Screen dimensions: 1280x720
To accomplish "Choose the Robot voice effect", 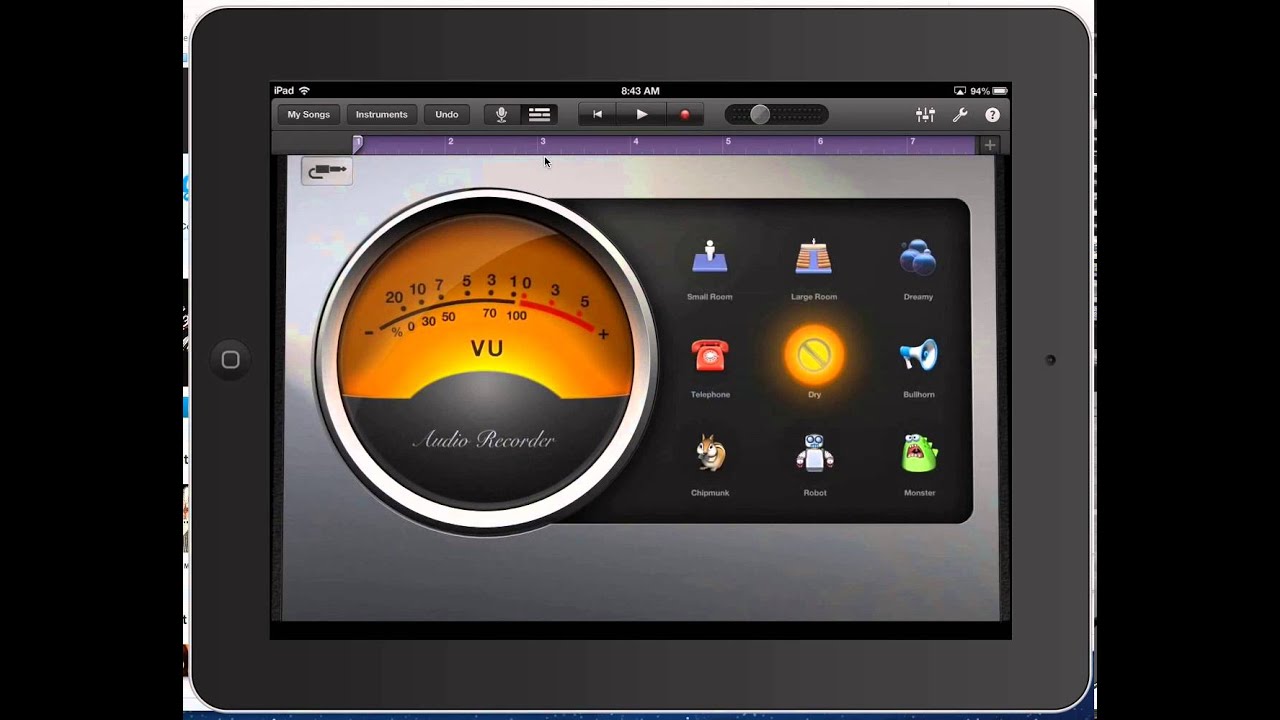I will coord(815,453).
